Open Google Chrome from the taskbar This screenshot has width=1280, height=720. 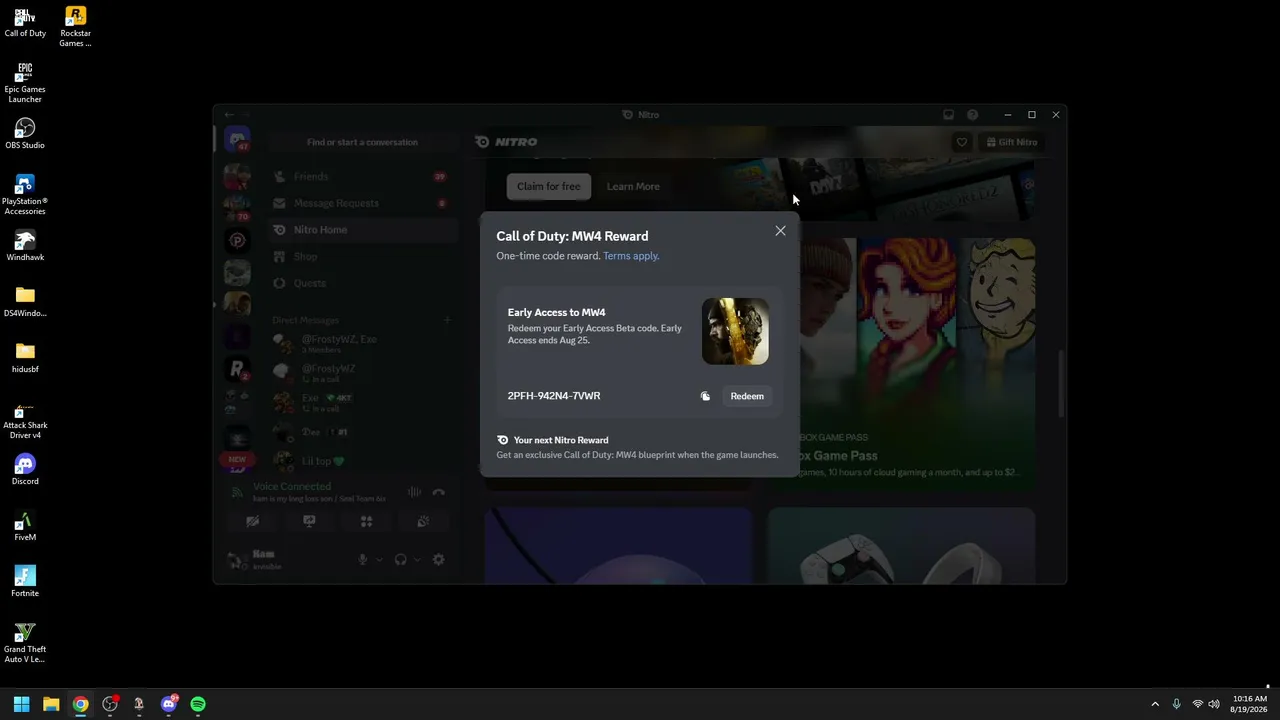pyautogui.click(x=80, y=704)
